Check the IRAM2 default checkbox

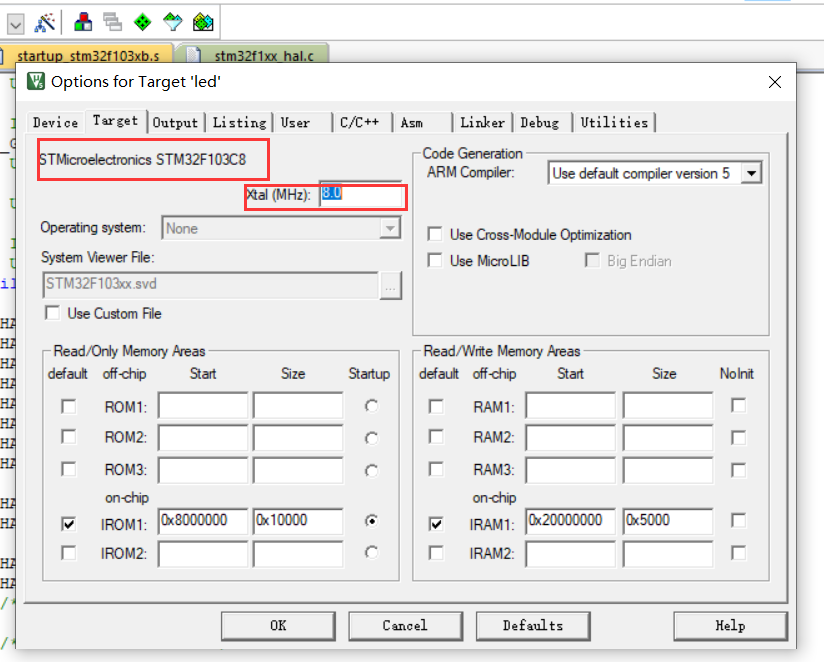436,553
